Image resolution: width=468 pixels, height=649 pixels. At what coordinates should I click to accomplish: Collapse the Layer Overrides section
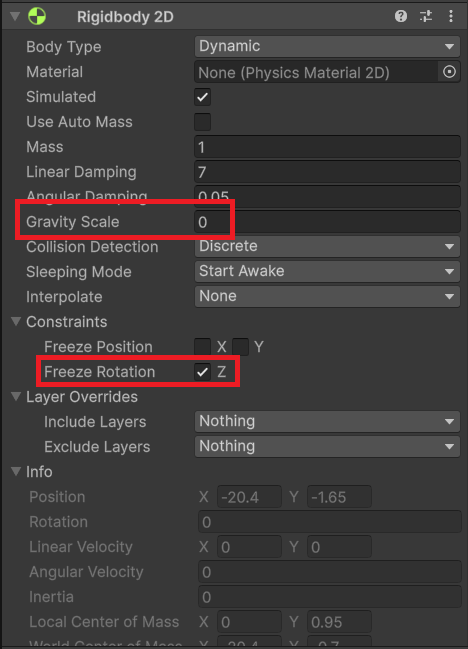click(x=16, y=397)
